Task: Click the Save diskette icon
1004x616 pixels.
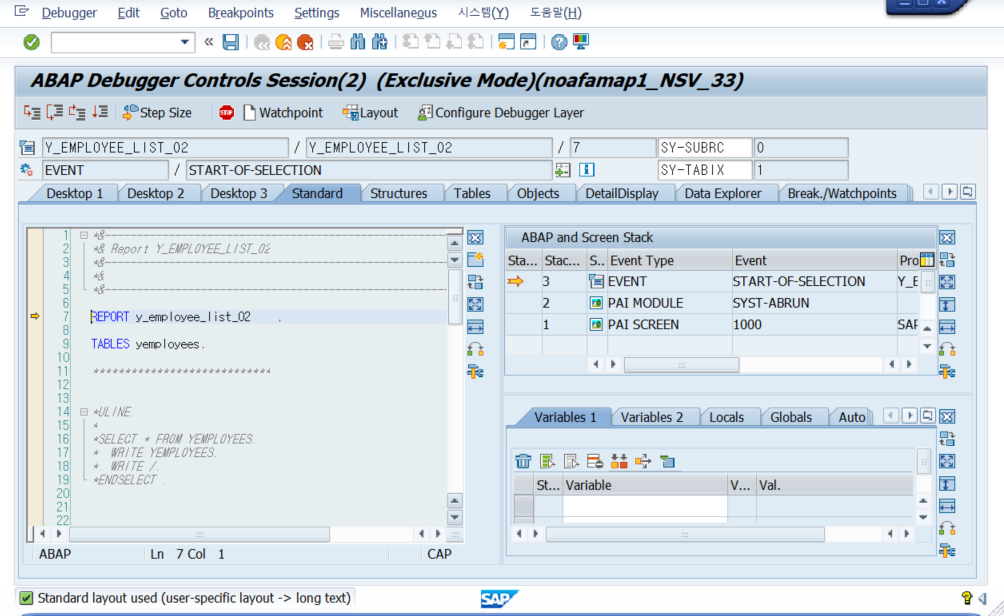Action: tap(231, 42)
